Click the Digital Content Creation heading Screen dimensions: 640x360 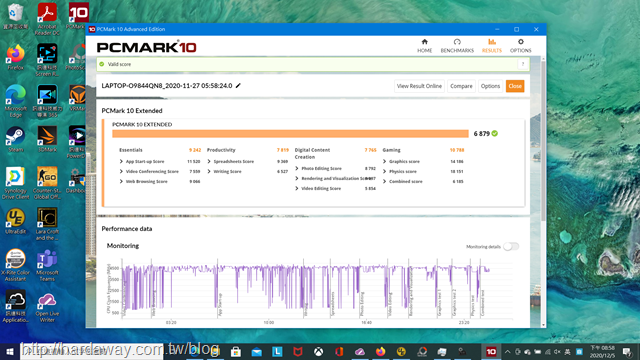pos(312,153)
